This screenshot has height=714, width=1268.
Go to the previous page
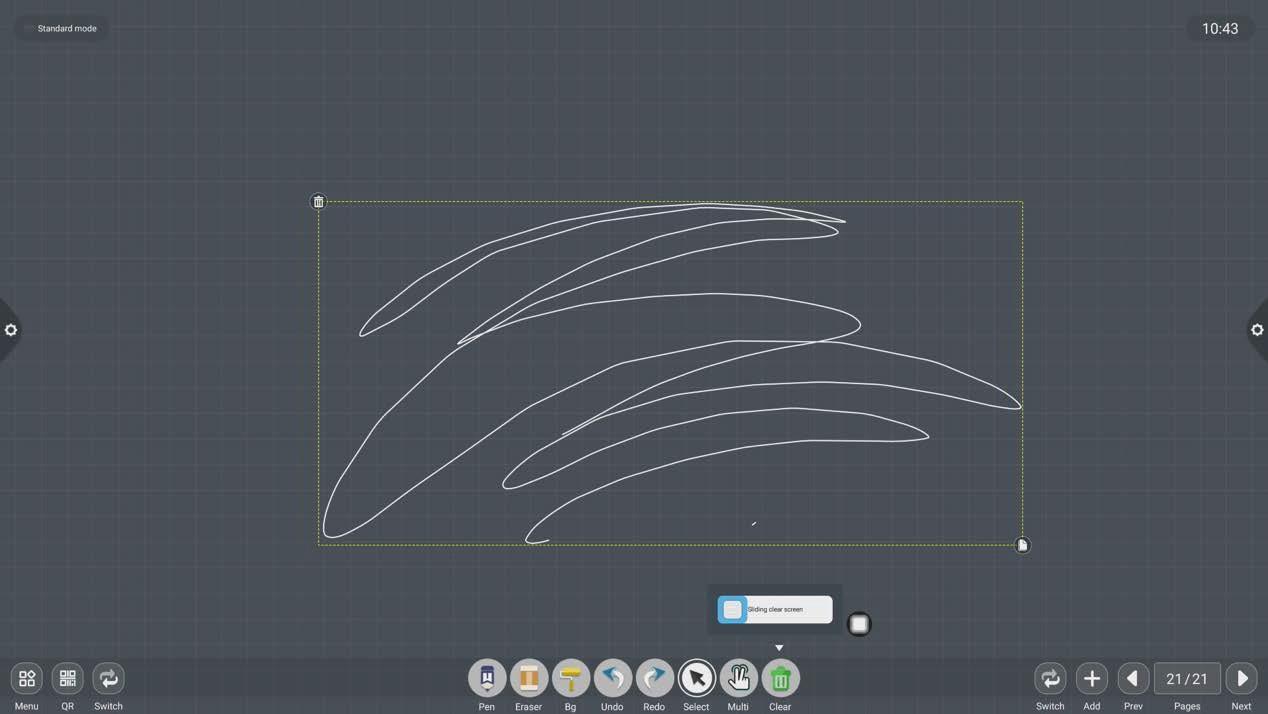click(x=1133, y=678)
